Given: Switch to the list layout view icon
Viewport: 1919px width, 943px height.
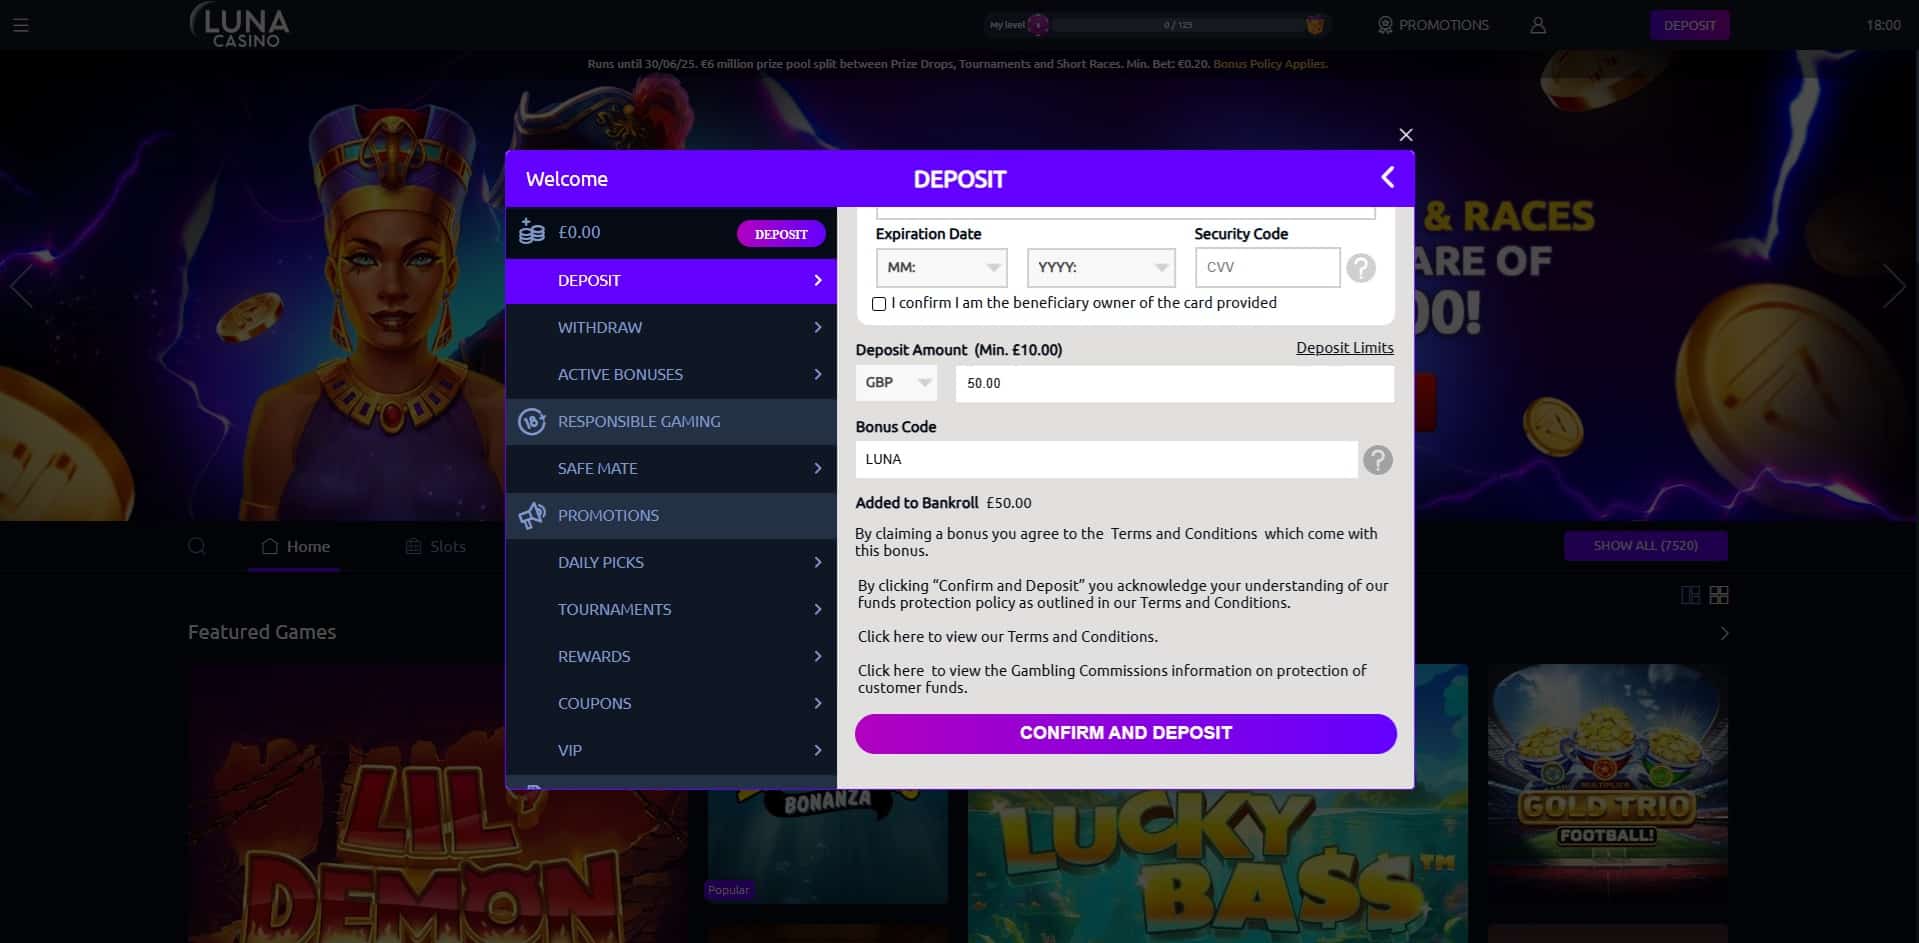Looking at the screenshot, I should pyautogui.click(x=1690, y=595).
